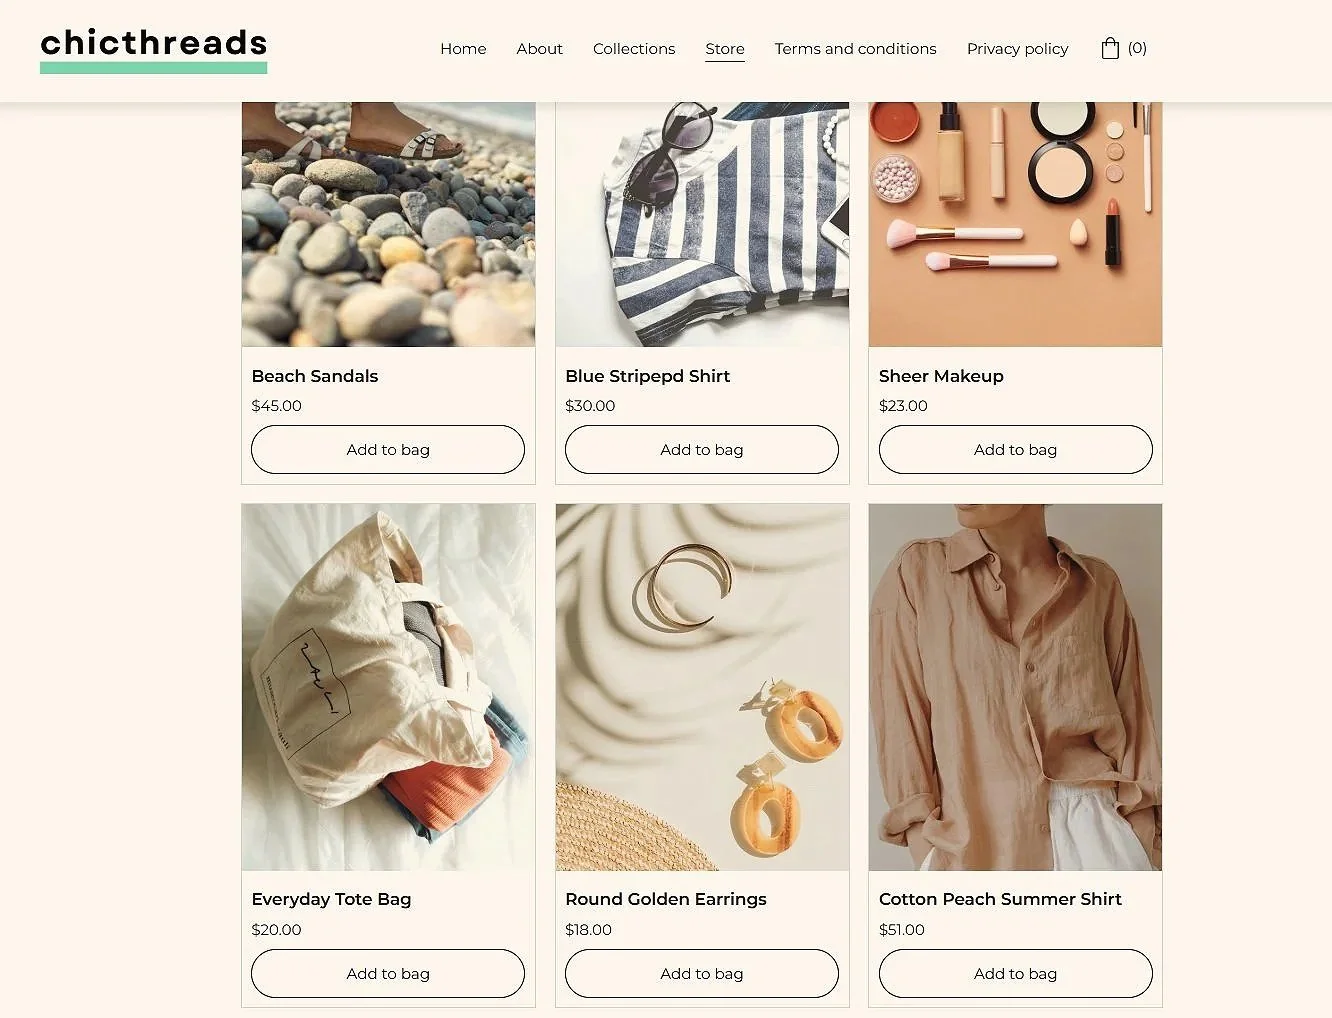The height and width of the screenshot is (1018, 1332).
Task: Select the Store nav link
Action: tap(725, 49)
